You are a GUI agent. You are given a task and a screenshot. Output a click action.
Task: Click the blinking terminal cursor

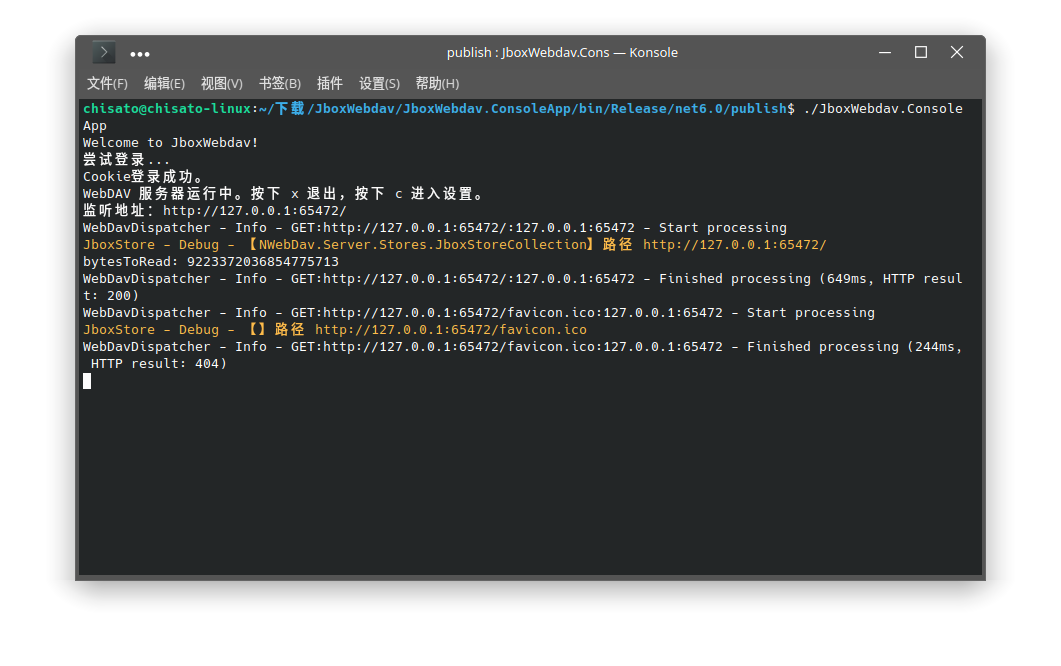pos(87,380)
